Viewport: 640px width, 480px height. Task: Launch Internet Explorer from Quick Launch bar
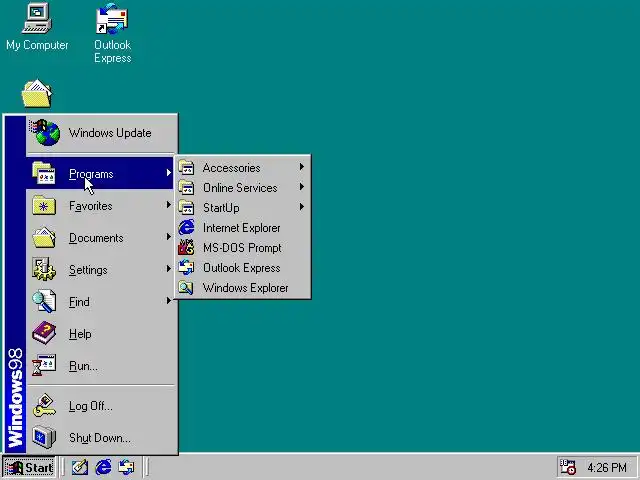[x=103, y=467]
